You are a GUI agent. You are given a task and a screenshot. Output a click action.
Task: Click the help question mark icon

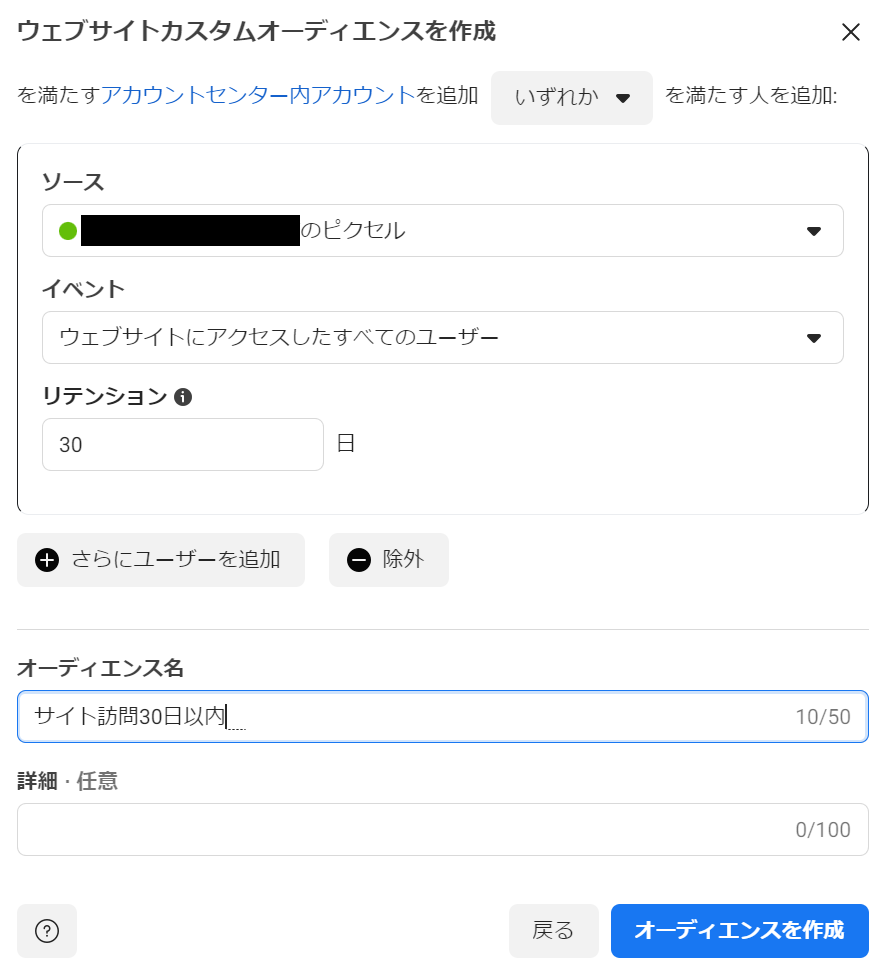[x=47, y=930]
